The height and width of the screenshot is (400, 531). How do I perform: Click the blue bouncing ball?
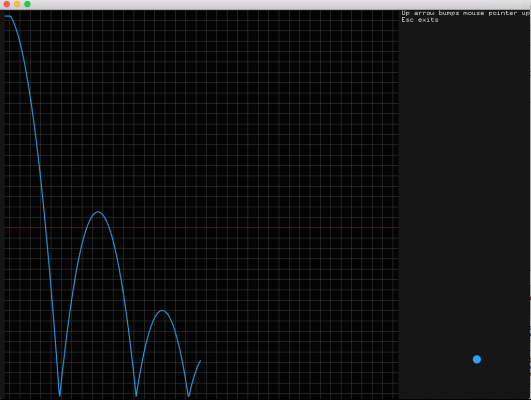(477, 359)
